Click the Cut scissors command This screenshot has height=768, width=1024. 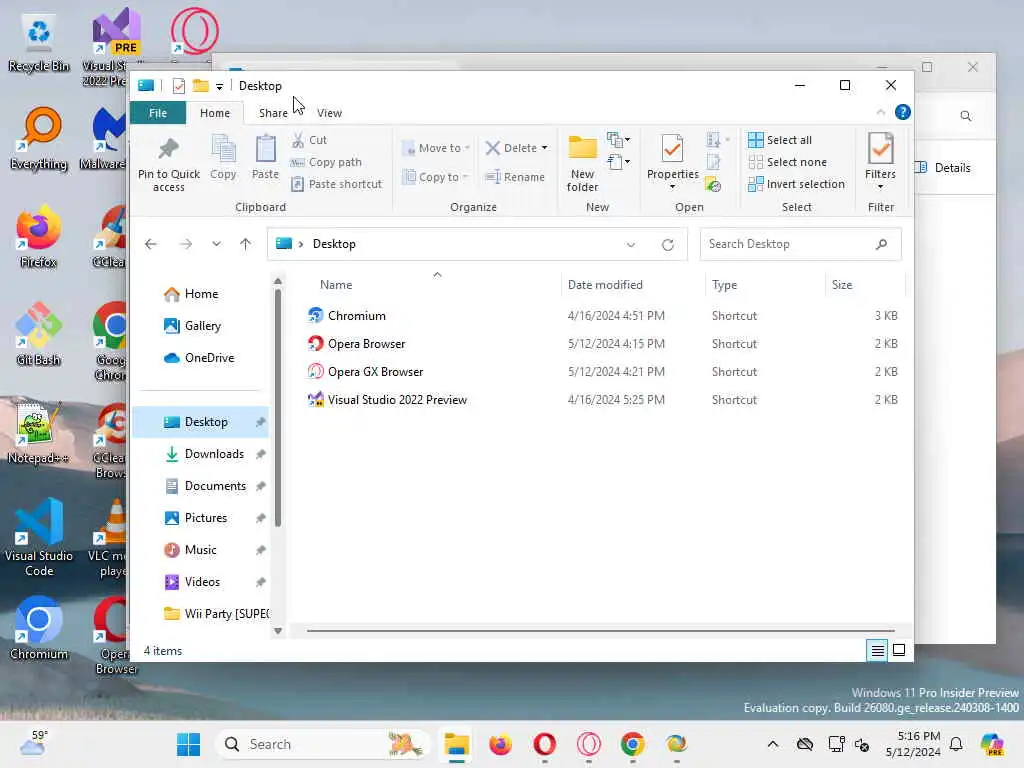(310, 140)
